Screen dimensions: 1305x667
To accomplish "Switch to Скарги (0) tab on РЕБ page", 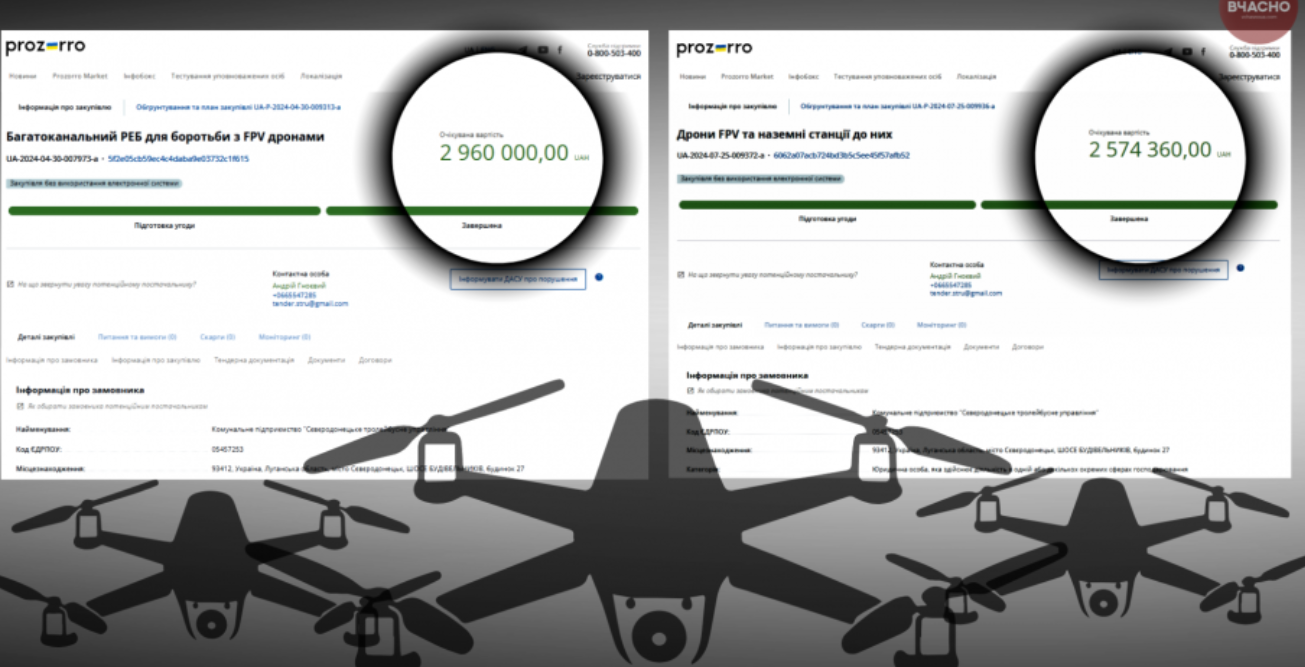I will tap(217, 337).
